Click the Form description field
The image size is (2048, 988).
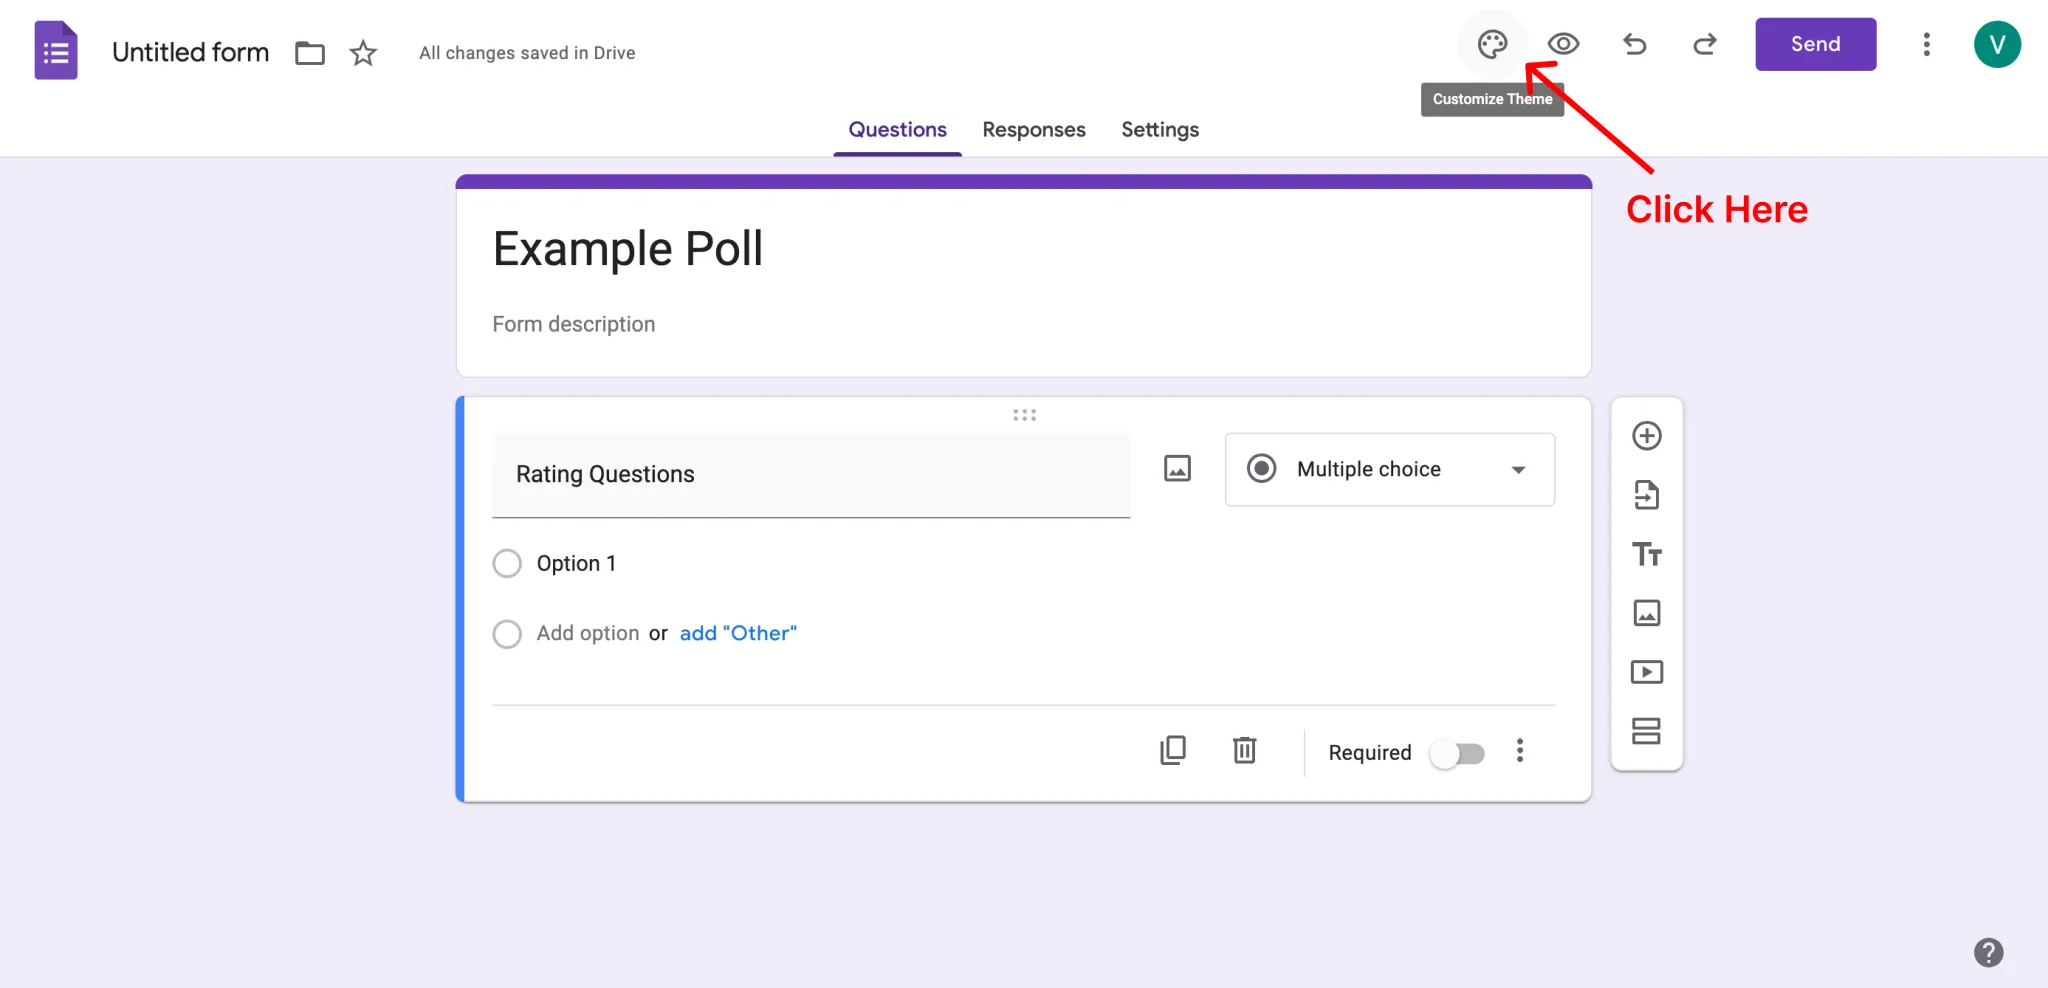coord(574,324)
